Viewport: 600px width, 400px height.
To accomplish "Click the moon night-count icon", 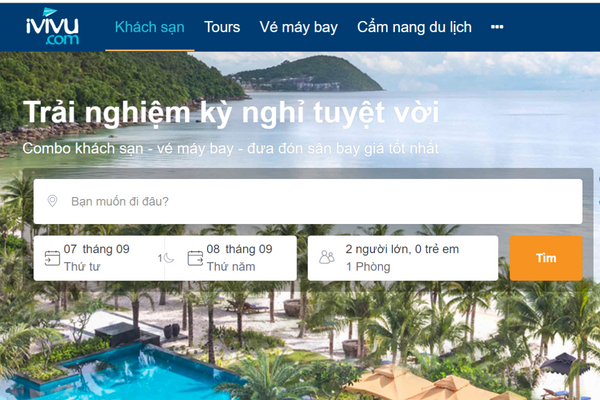I will (x=168, y=258).
